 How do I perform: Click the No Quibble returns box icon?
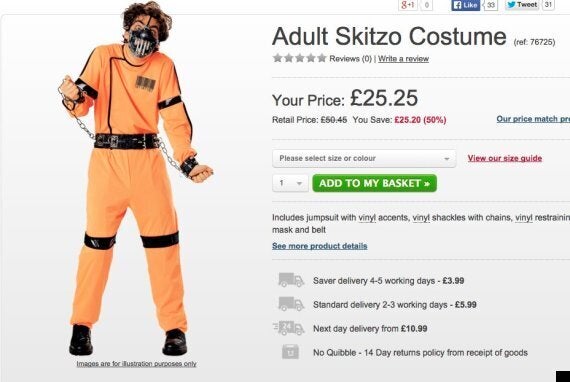coord(290,352)
